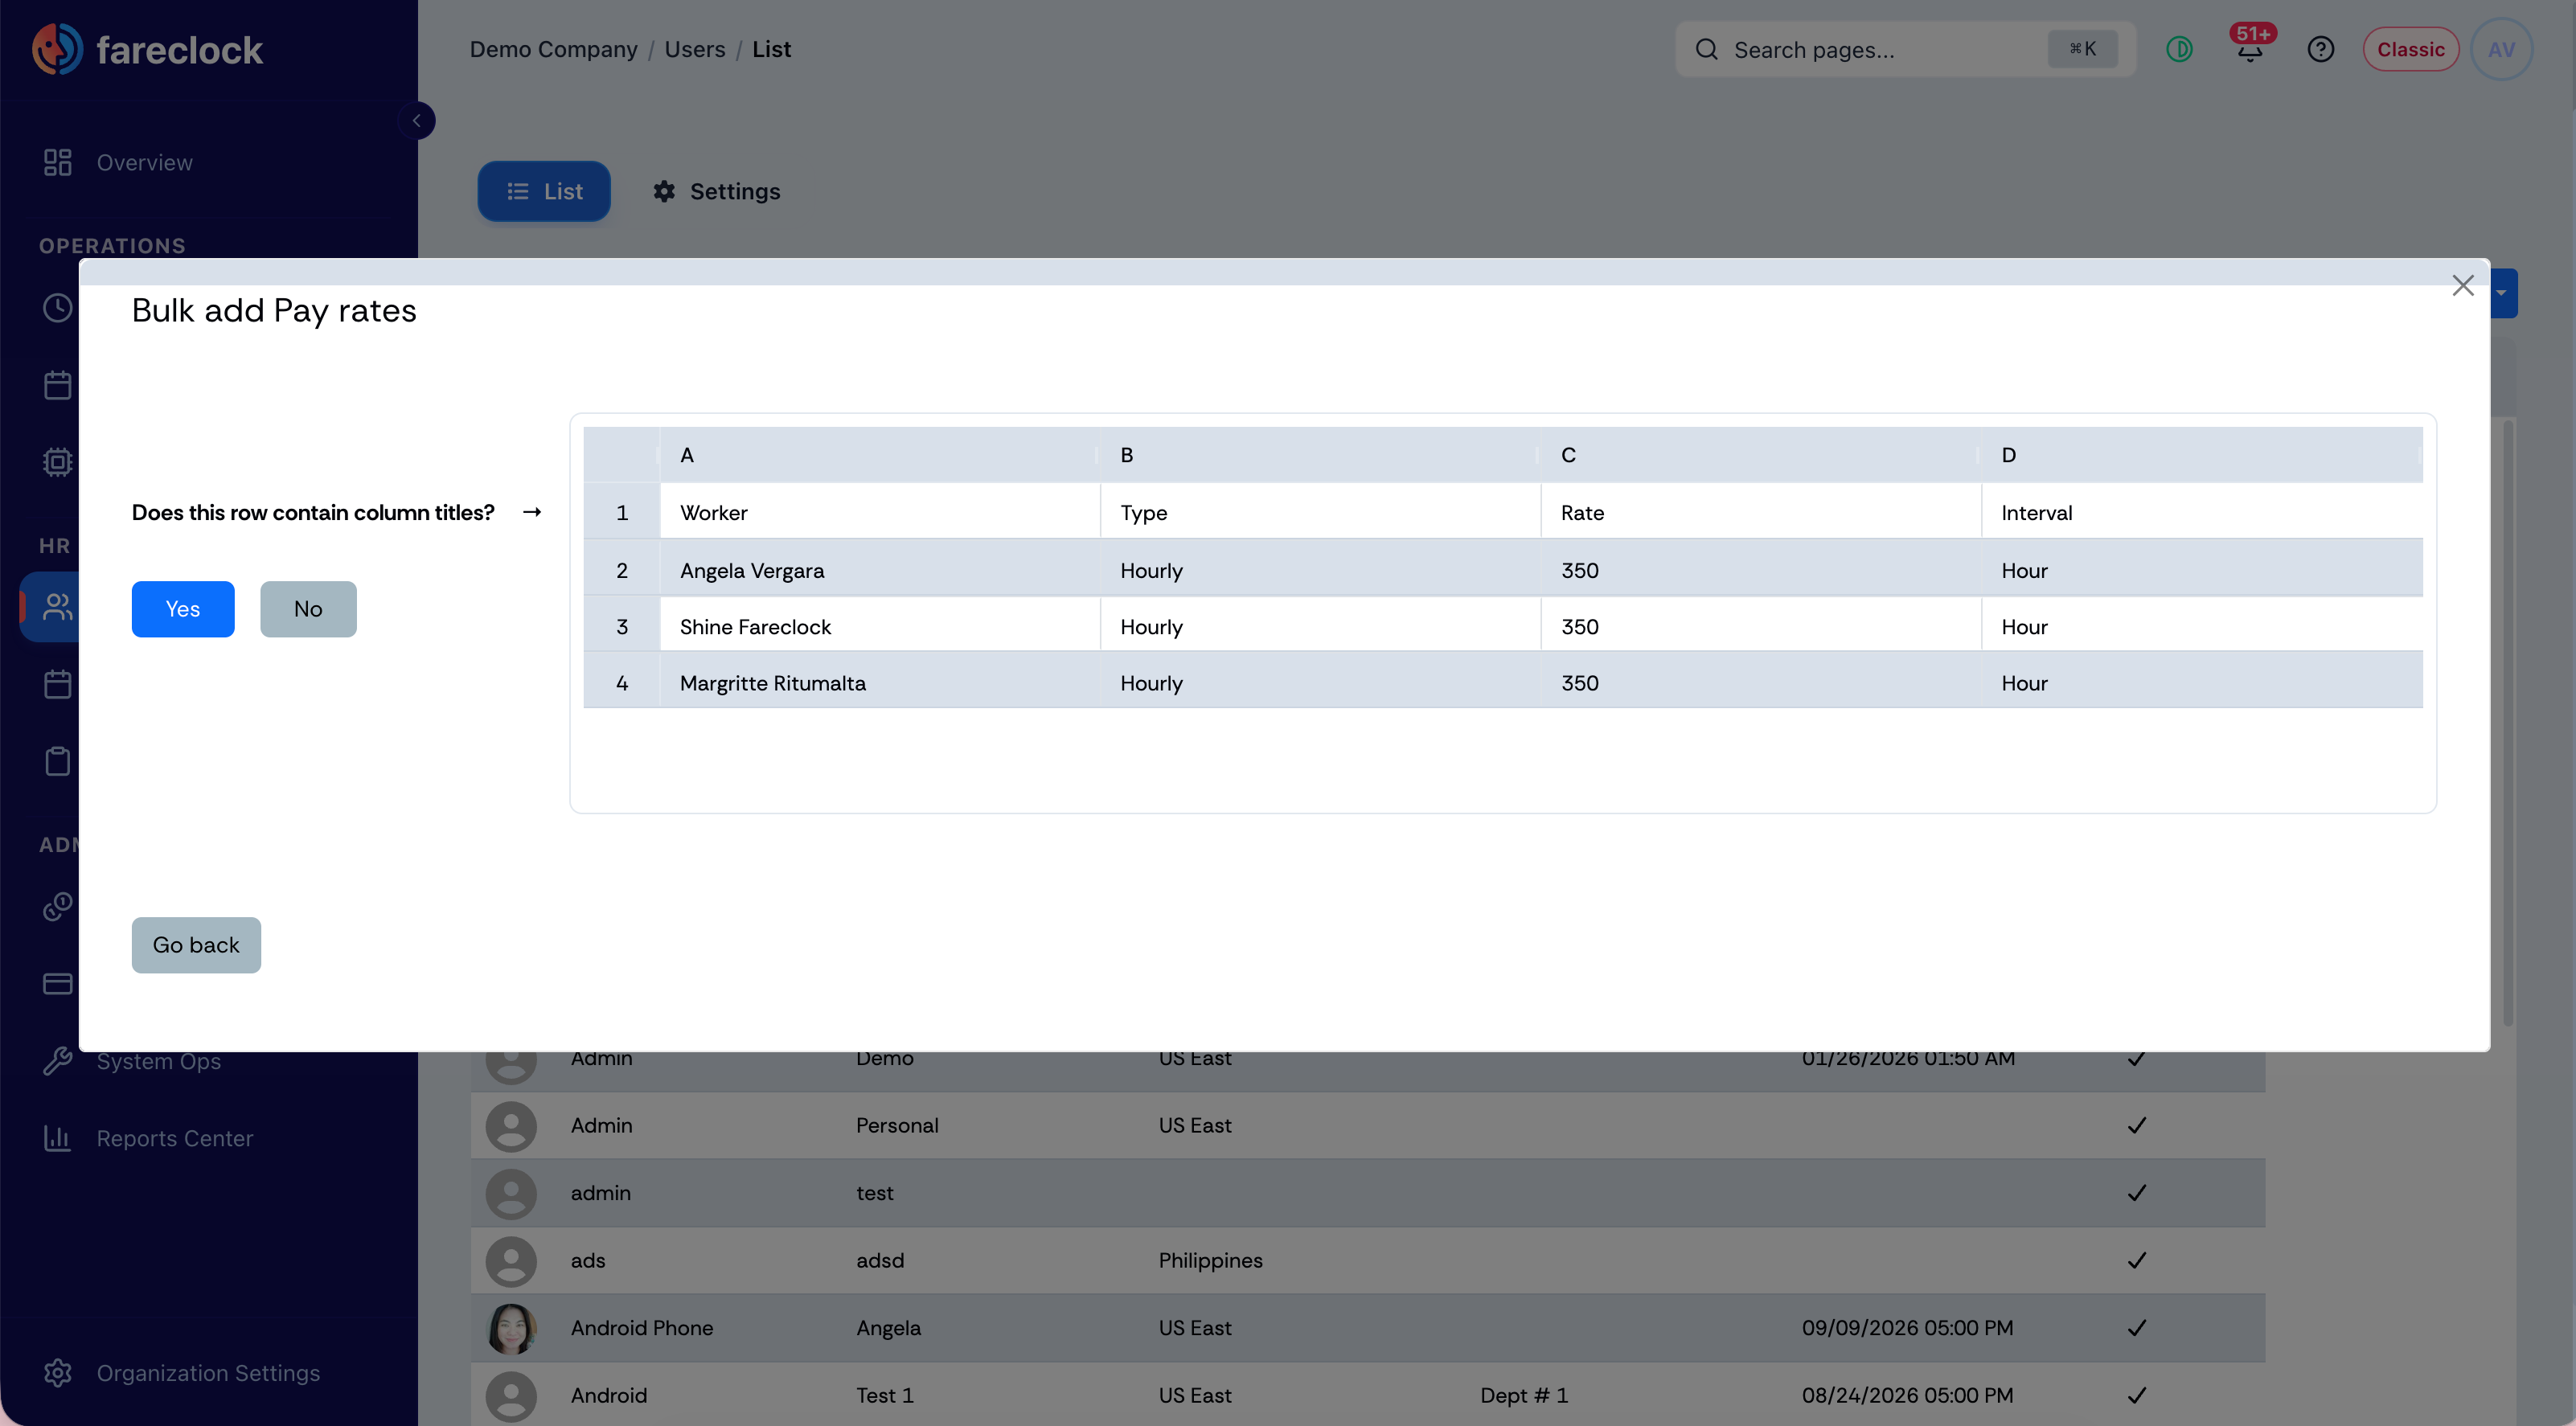
Task: Click the help question mark icon
Action: pos(2320,49)
